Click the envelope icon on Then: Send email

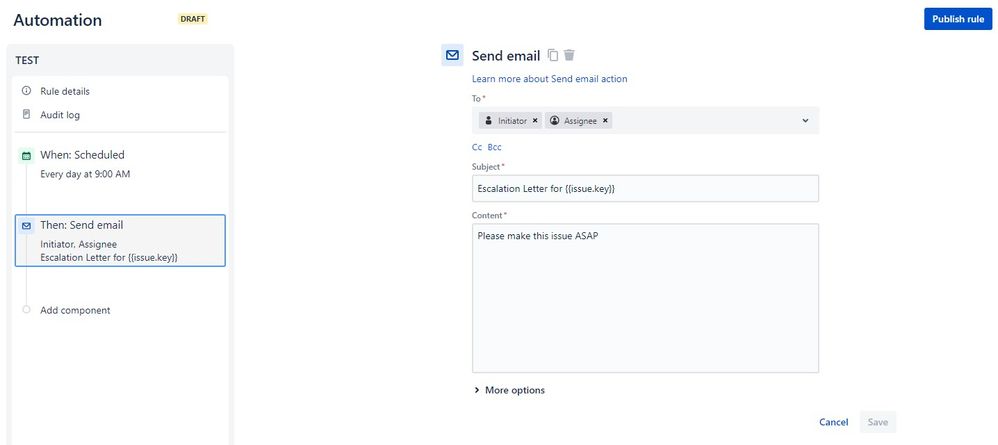click(26, 226)
